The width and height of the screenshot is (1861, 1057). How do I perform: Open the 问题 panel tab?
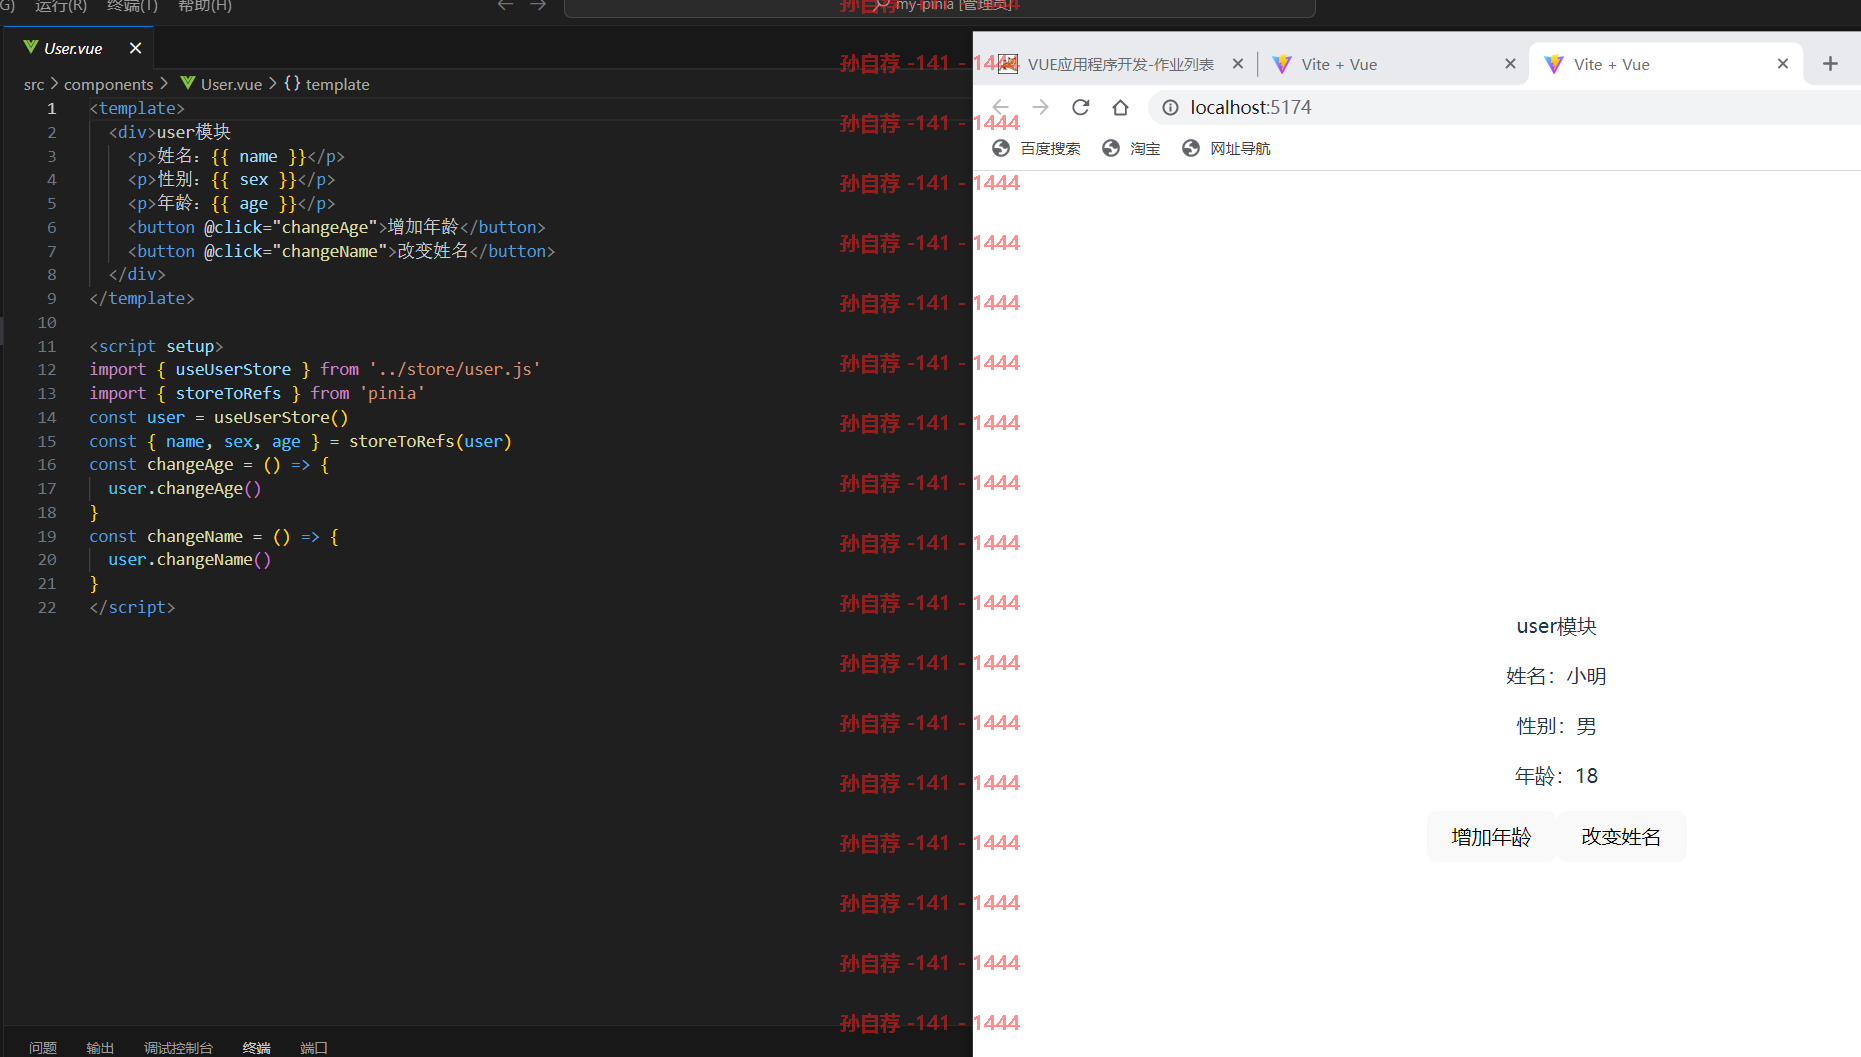coord(43,1047)
